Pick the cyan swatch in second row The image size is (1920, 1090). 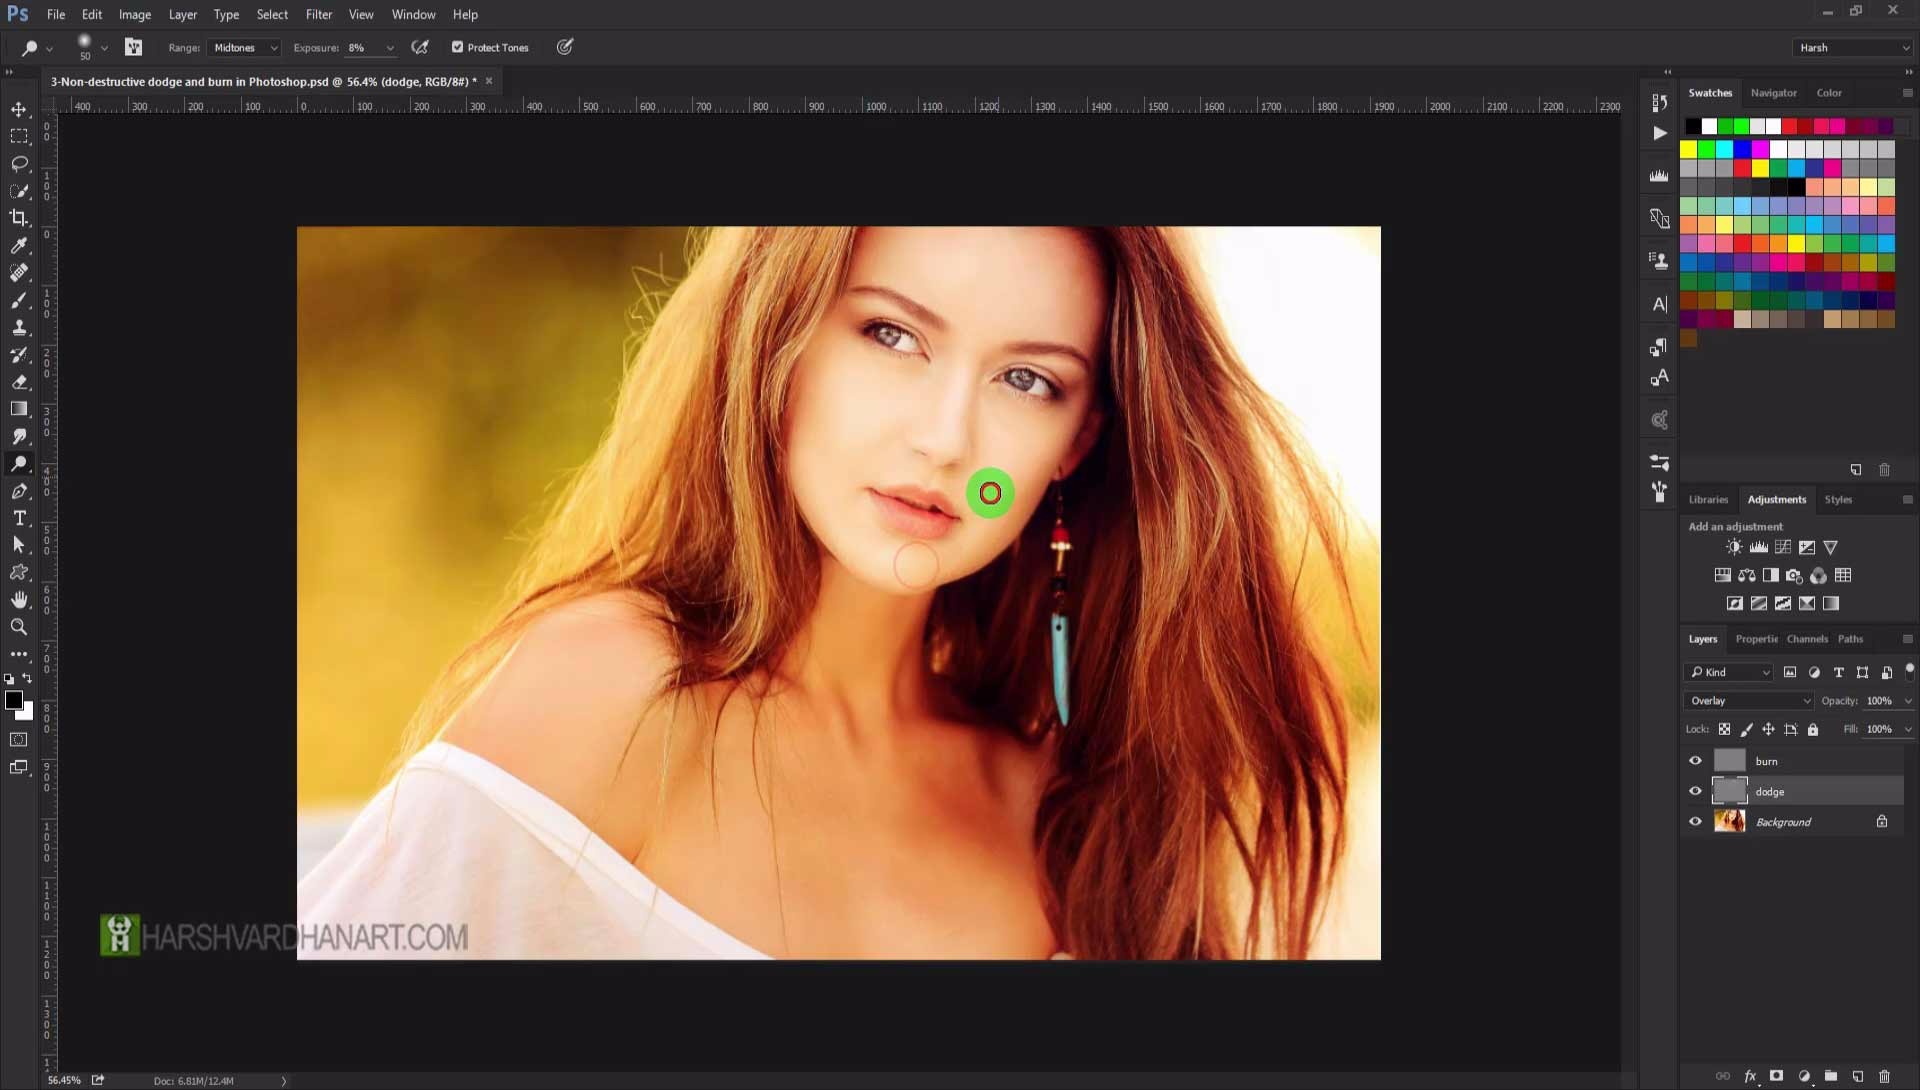(1725, 149)
